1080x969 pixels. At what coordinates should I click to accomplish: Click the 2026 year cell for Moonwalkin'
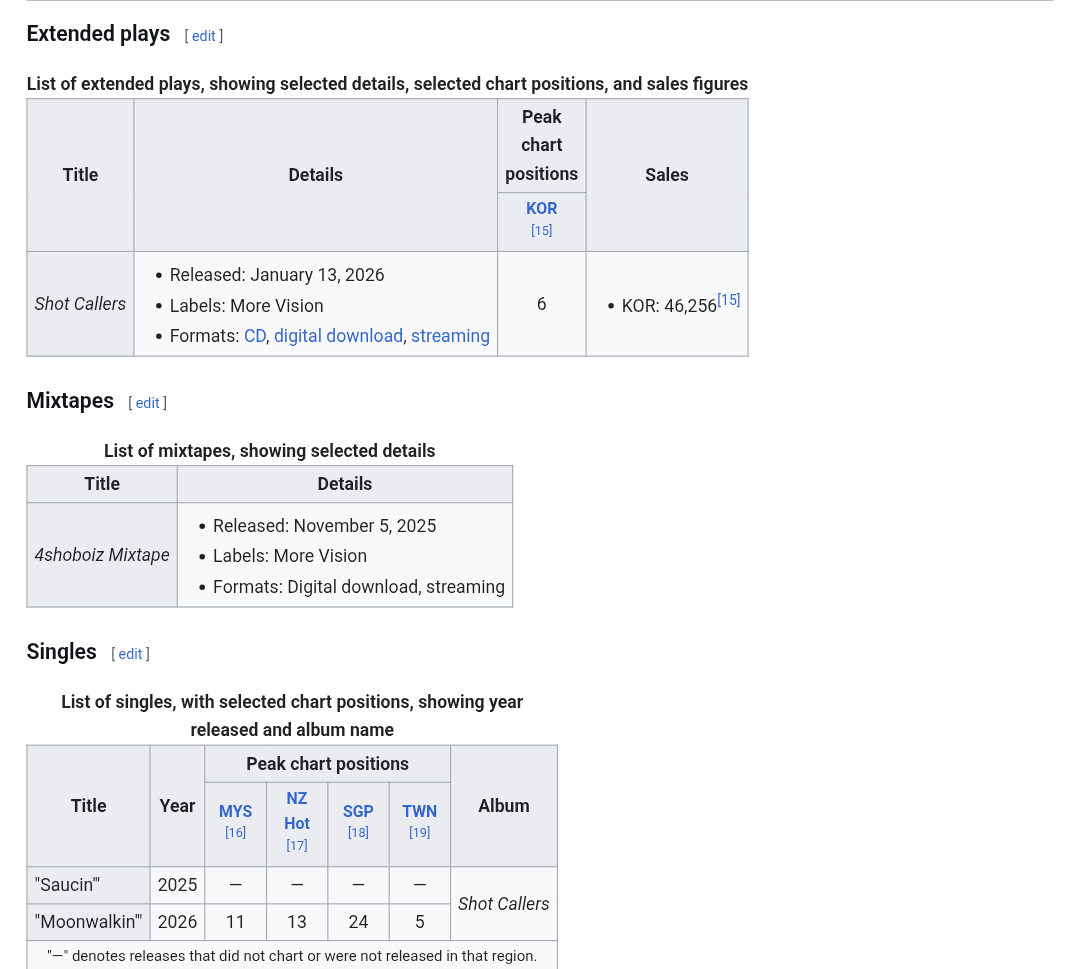(177, 921)
